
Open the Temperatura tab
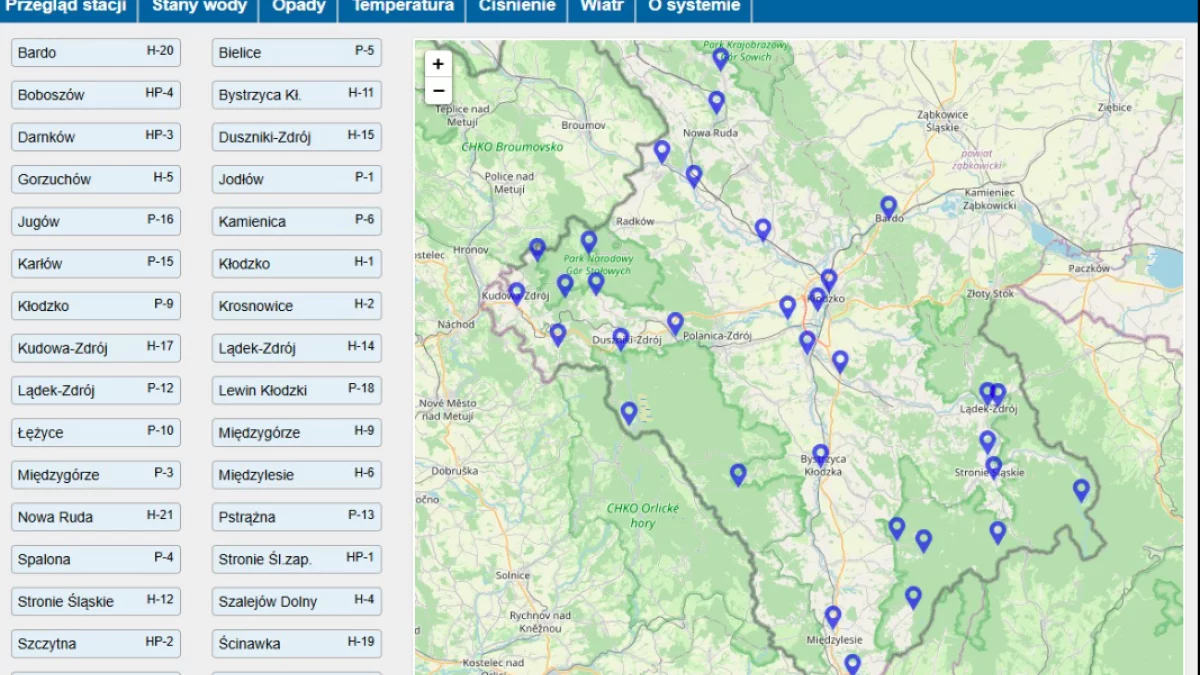click(x=402, y=6)
